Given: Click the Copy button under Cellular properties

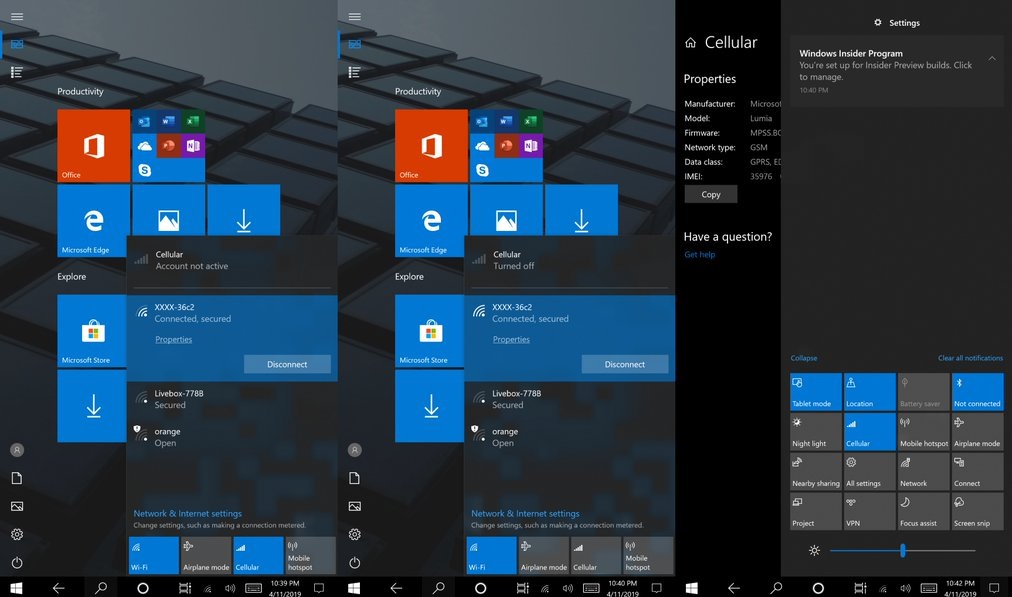Looking at the screenshot, I should pos(711,194).
